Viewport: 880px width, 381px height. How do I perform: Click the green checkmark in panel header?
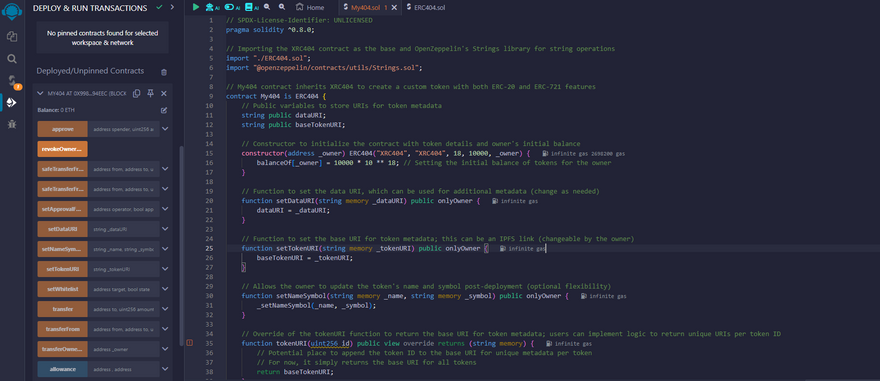(x=159, y=8)
